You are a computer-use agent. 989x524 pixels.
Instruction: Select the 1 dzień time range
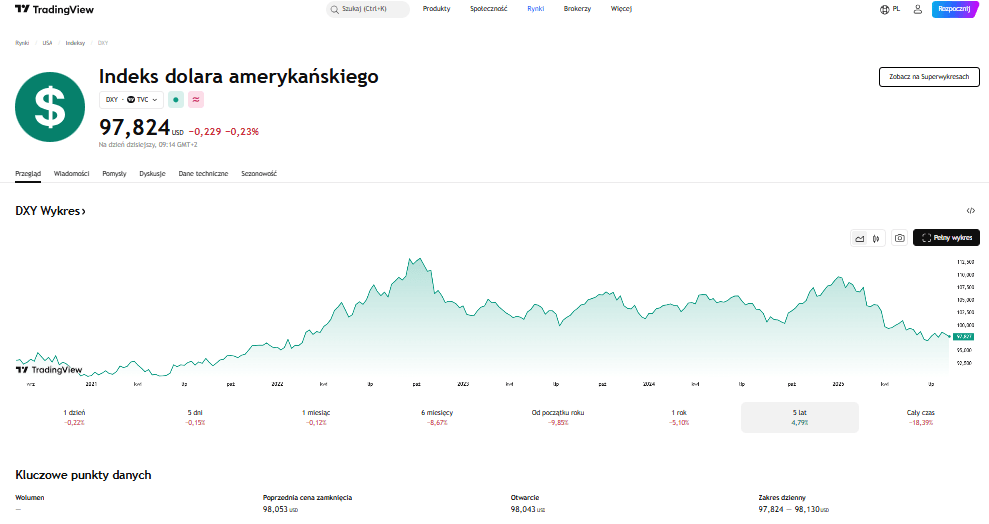click(x=74, y=417)
